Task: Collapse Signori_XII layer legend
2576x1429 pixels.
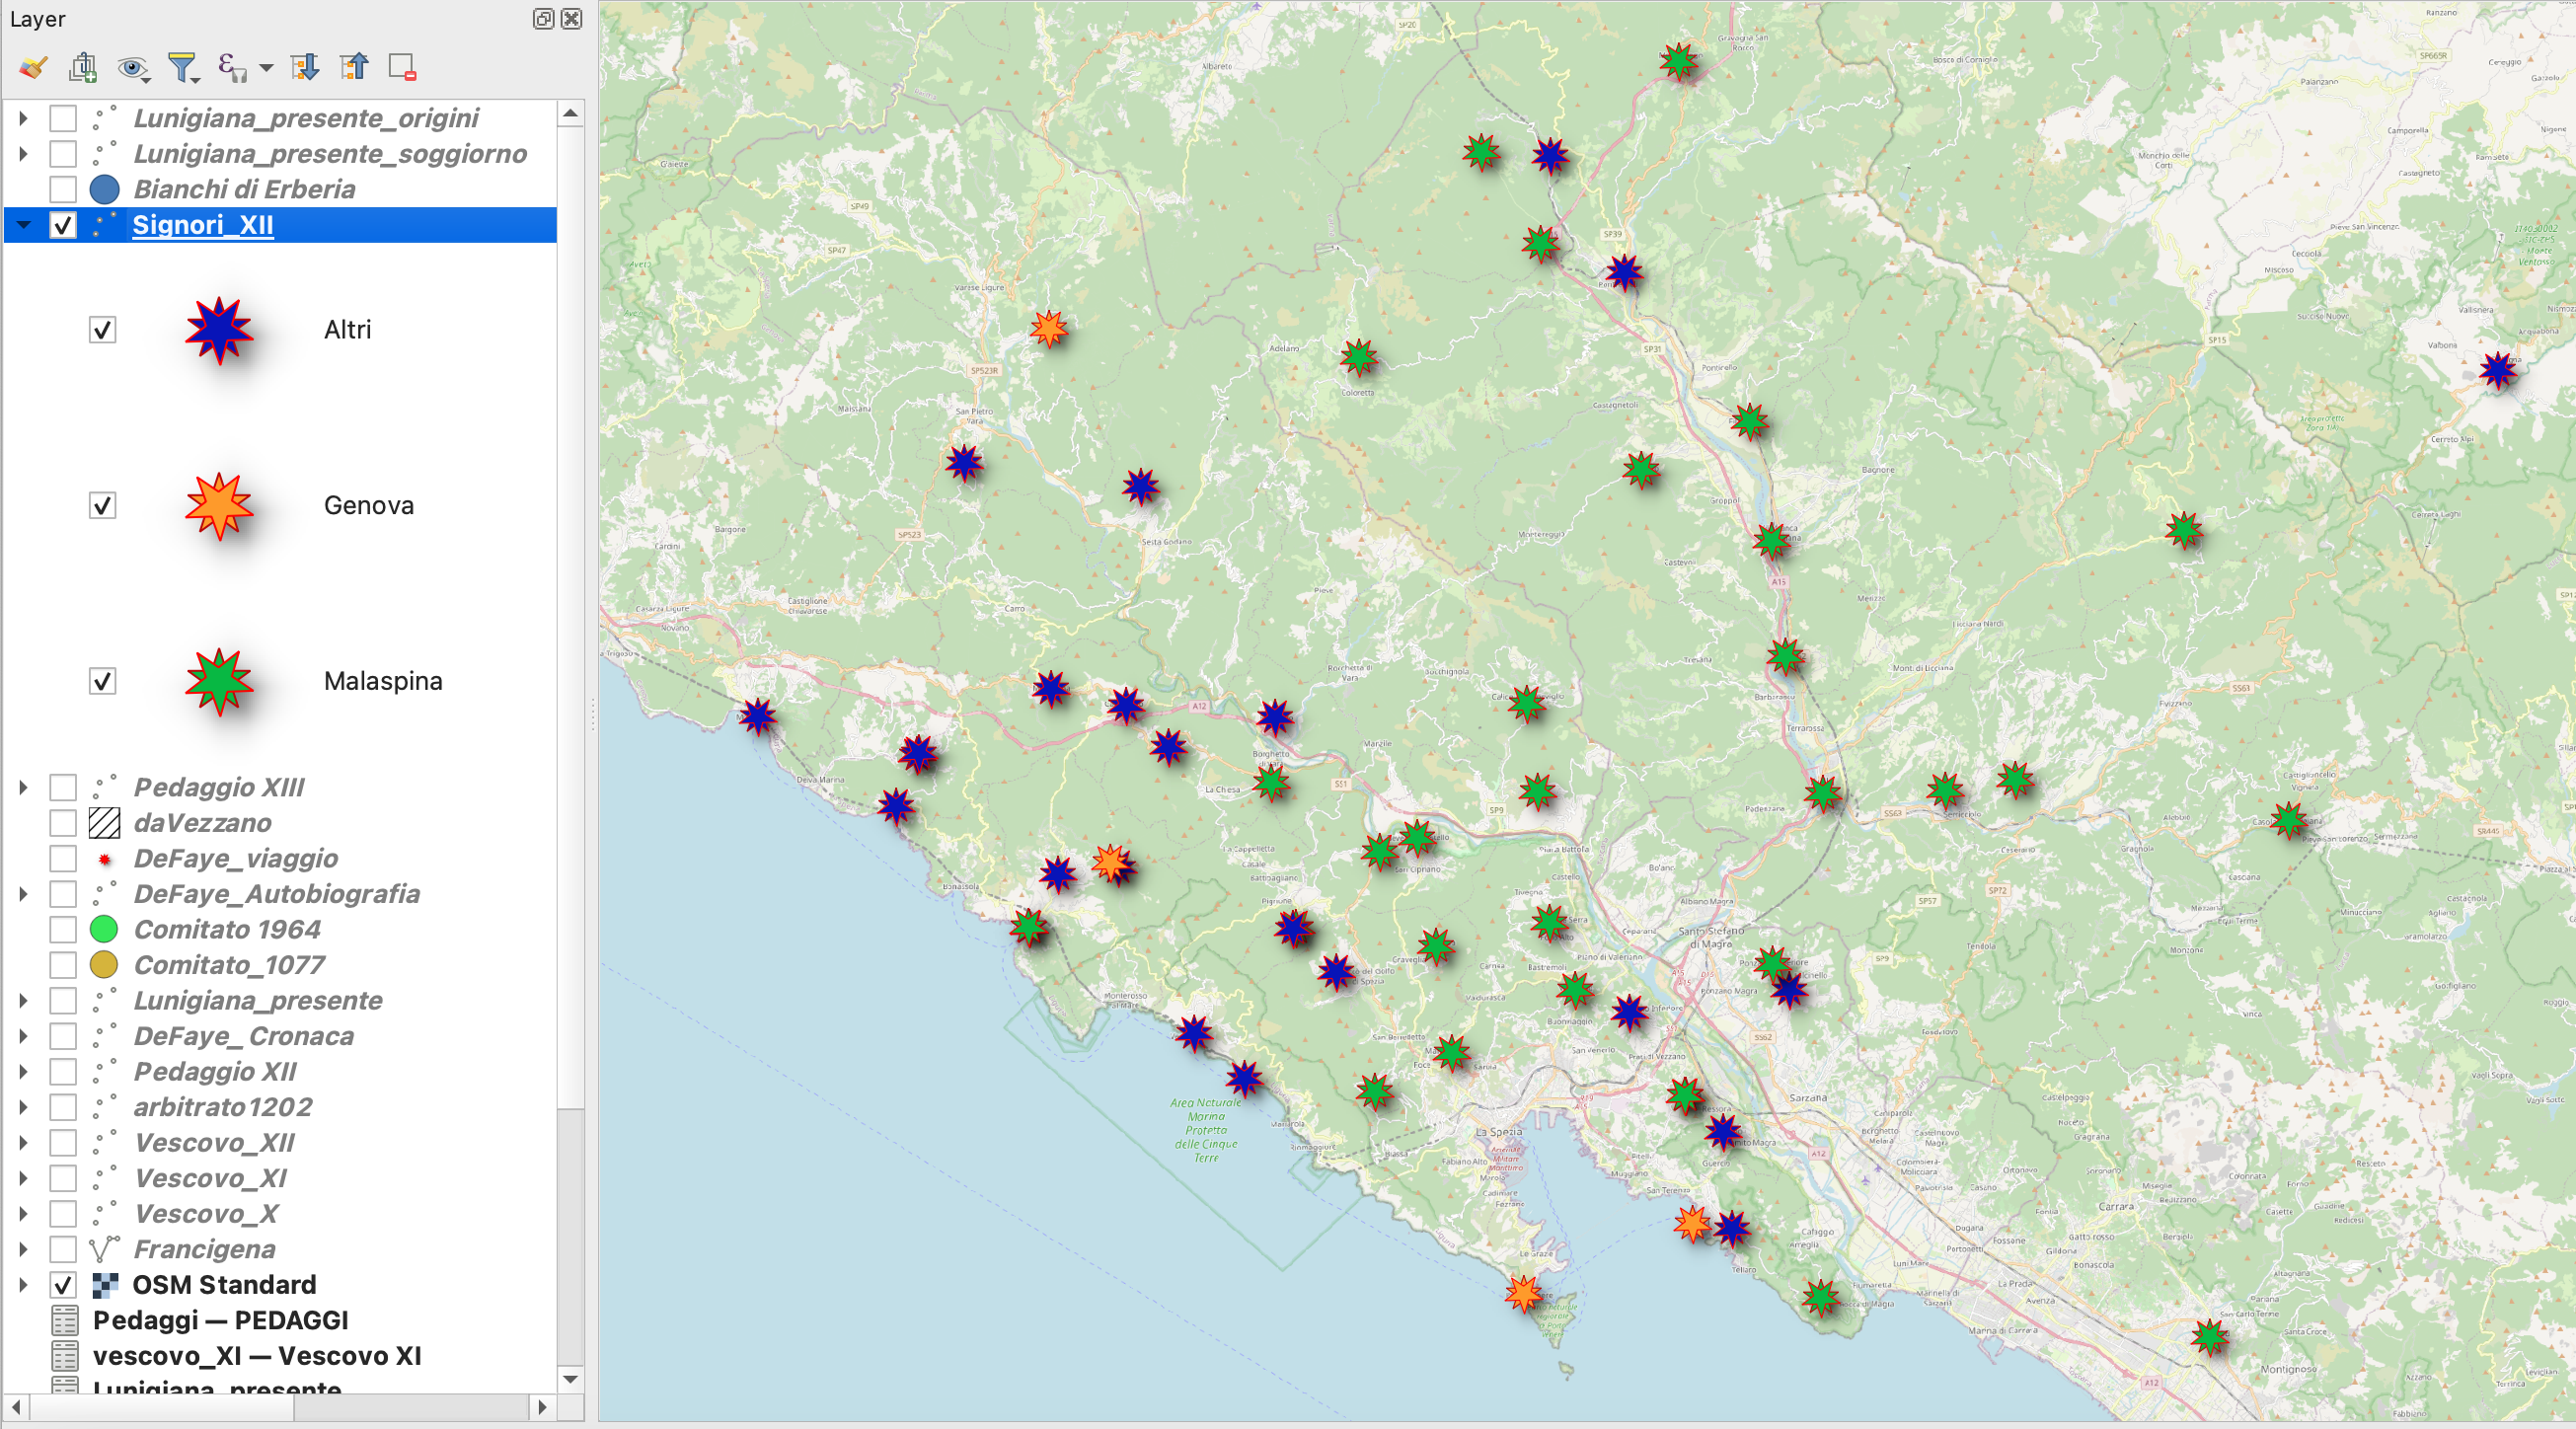Action: click(23, 225)
